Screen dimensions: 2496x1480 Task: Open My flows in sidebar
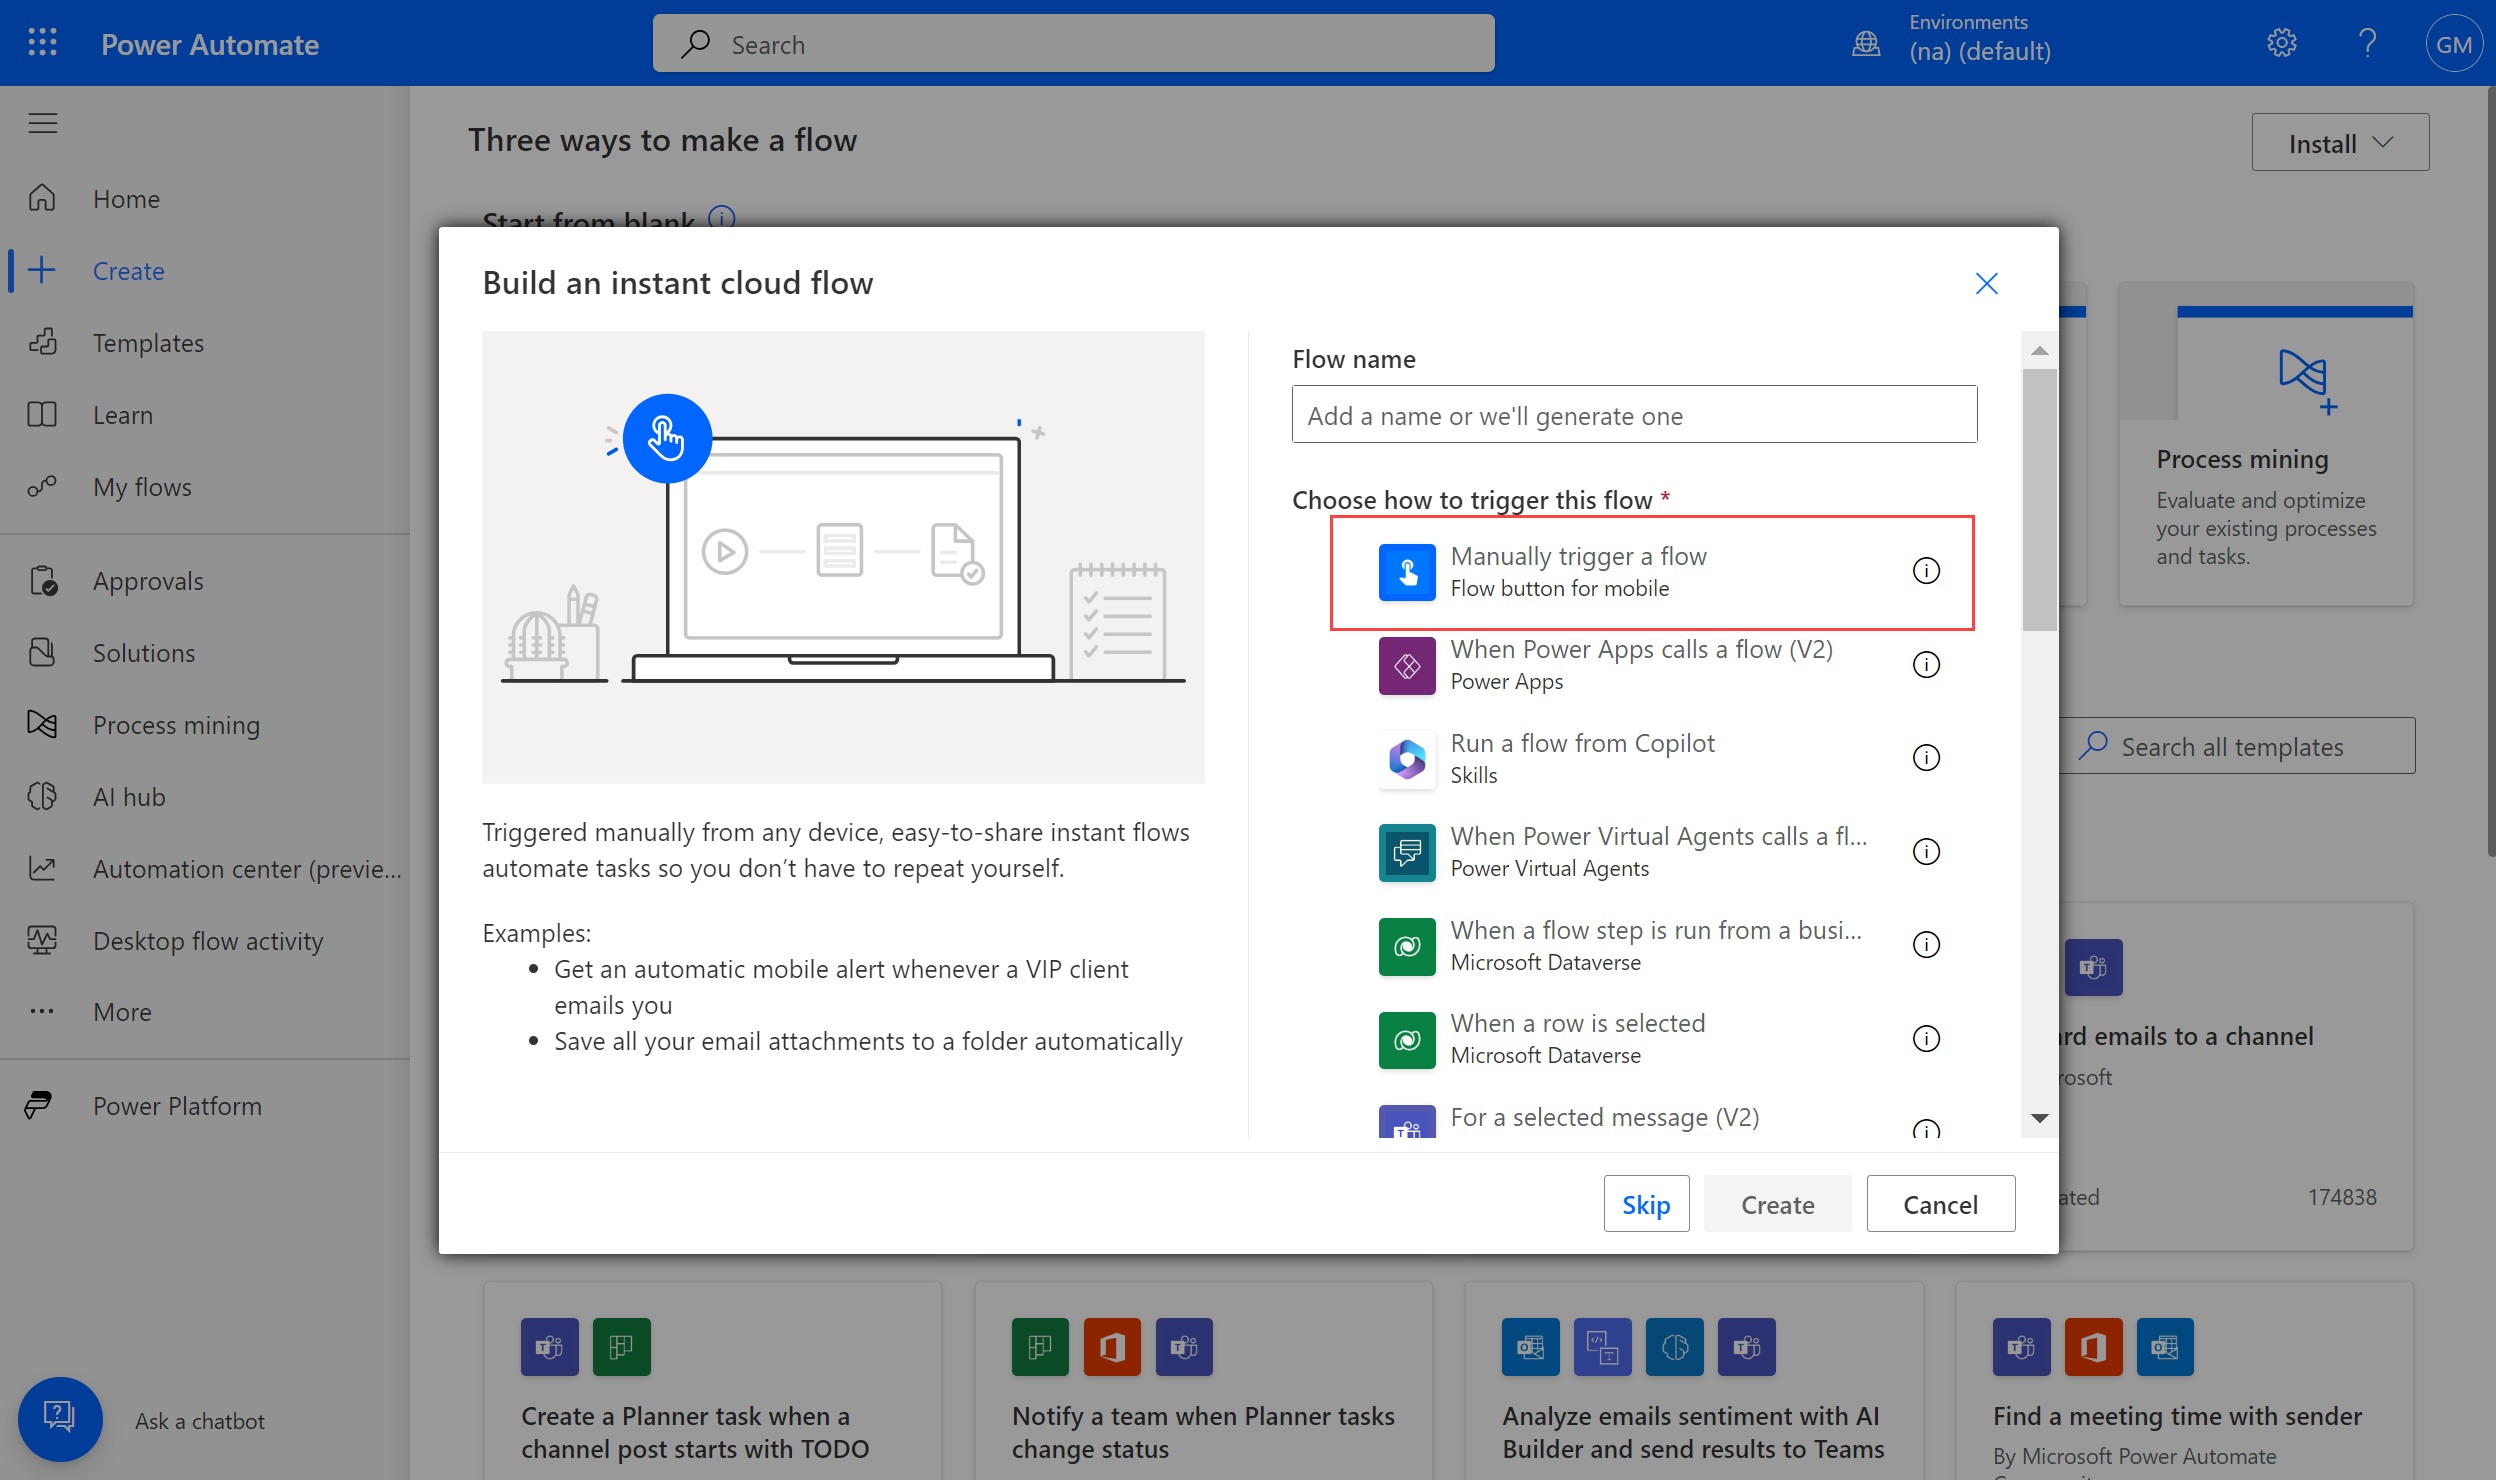pyautogui.click(x=142, y=487)
